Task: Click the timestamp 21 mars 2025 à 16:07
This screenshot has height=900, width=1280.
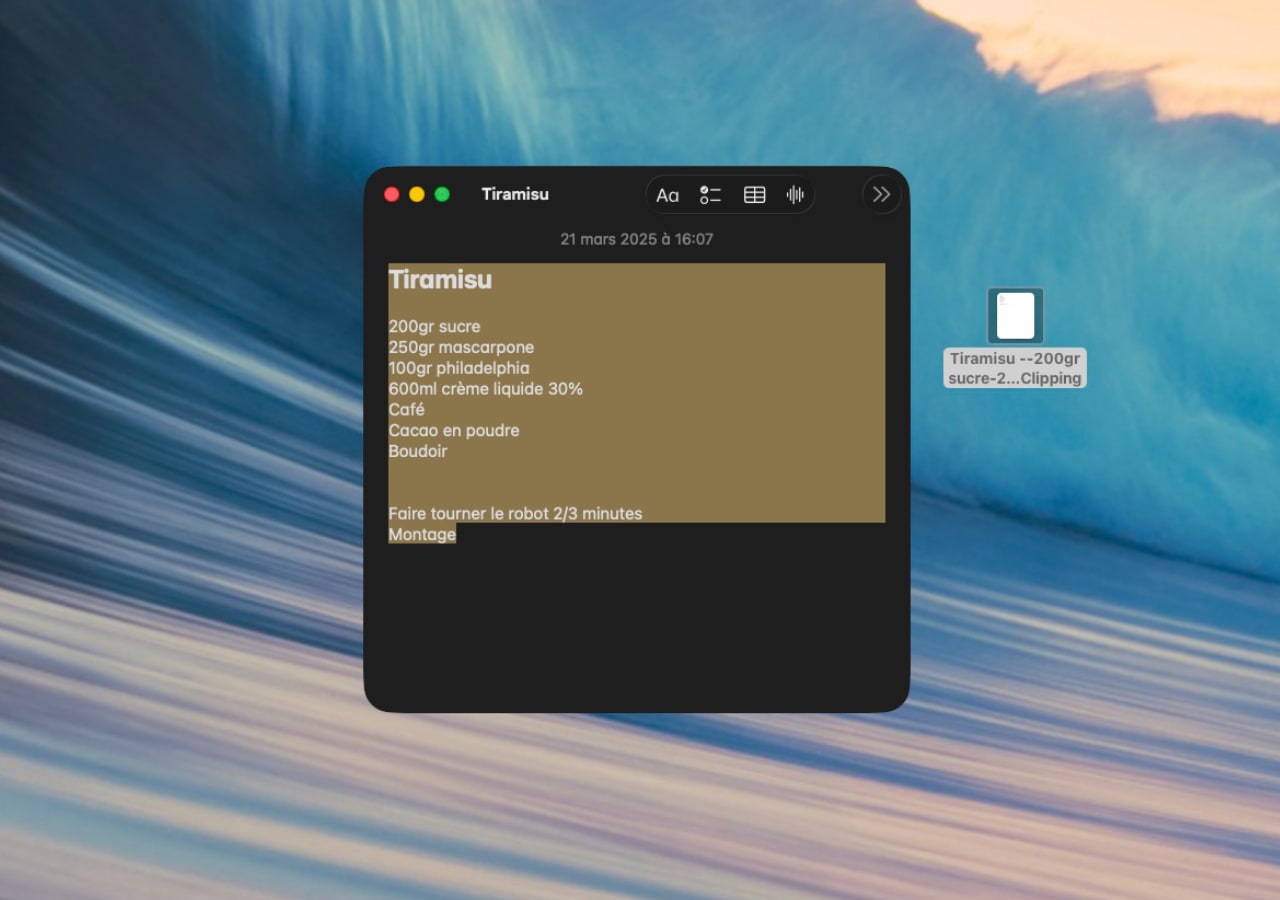Action: point(637,239)
